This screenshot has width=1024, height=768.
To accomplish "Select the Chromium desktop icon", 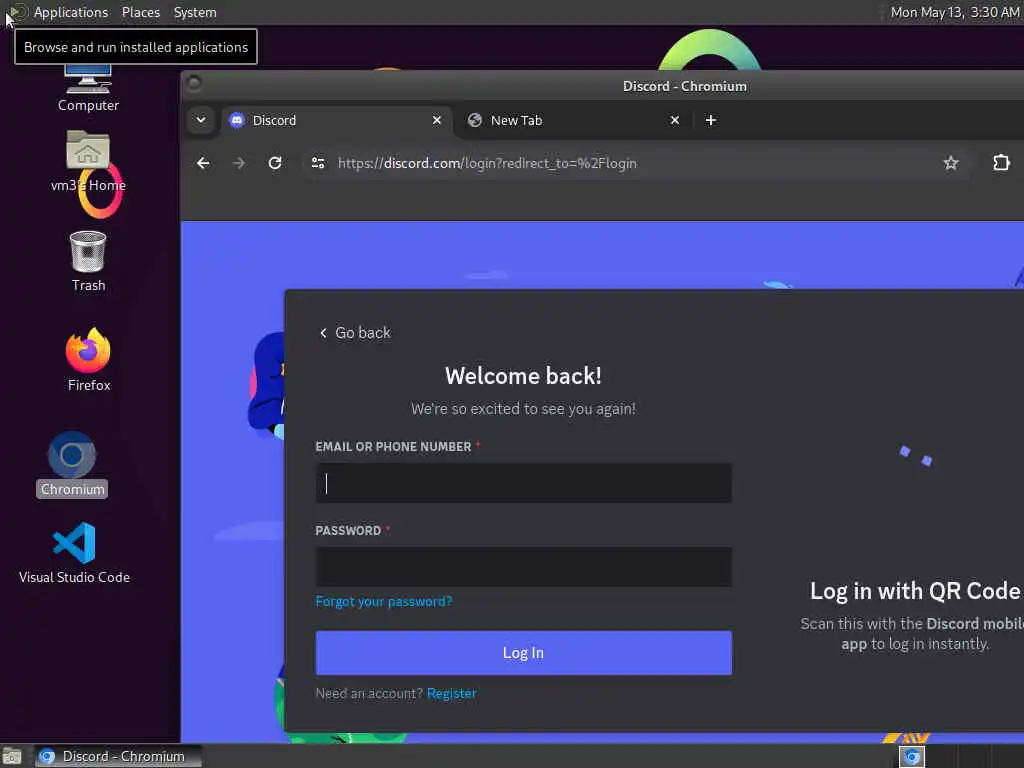I will point(72,464).
